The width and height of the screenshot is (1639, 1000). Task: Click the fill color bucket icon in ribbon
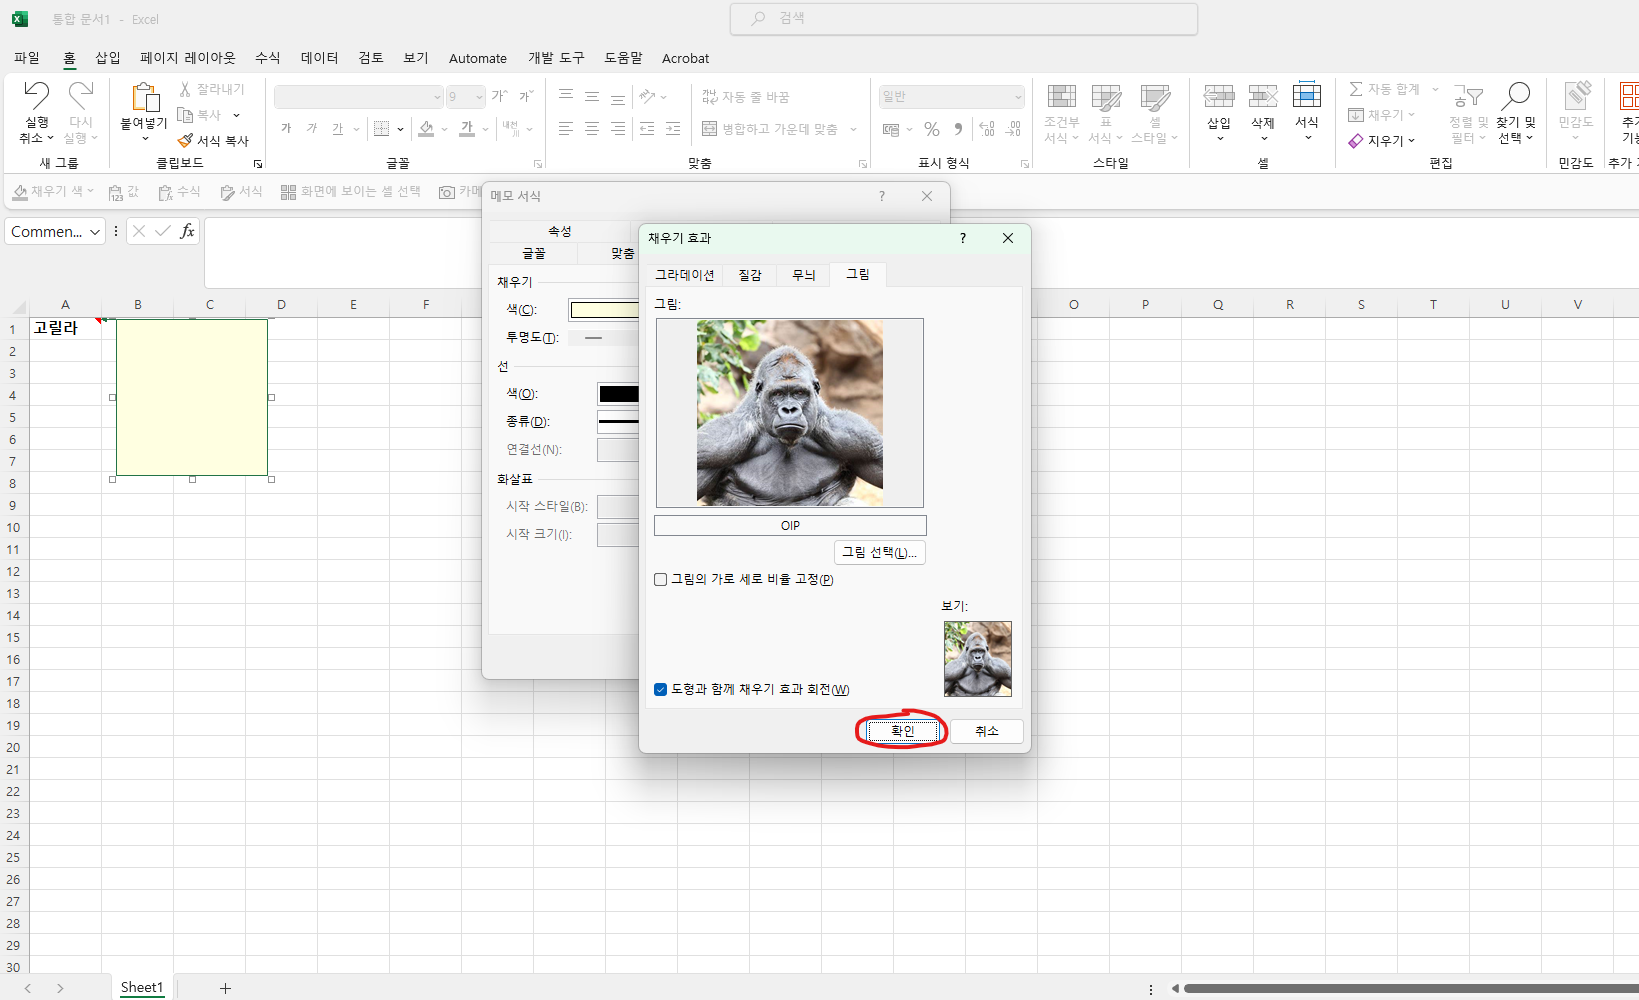point(427,128)
